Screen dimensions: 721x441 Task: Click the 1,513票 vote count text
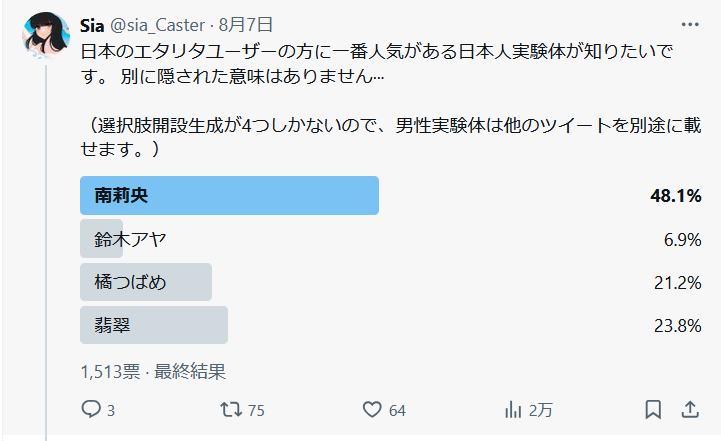click(111, 371)
